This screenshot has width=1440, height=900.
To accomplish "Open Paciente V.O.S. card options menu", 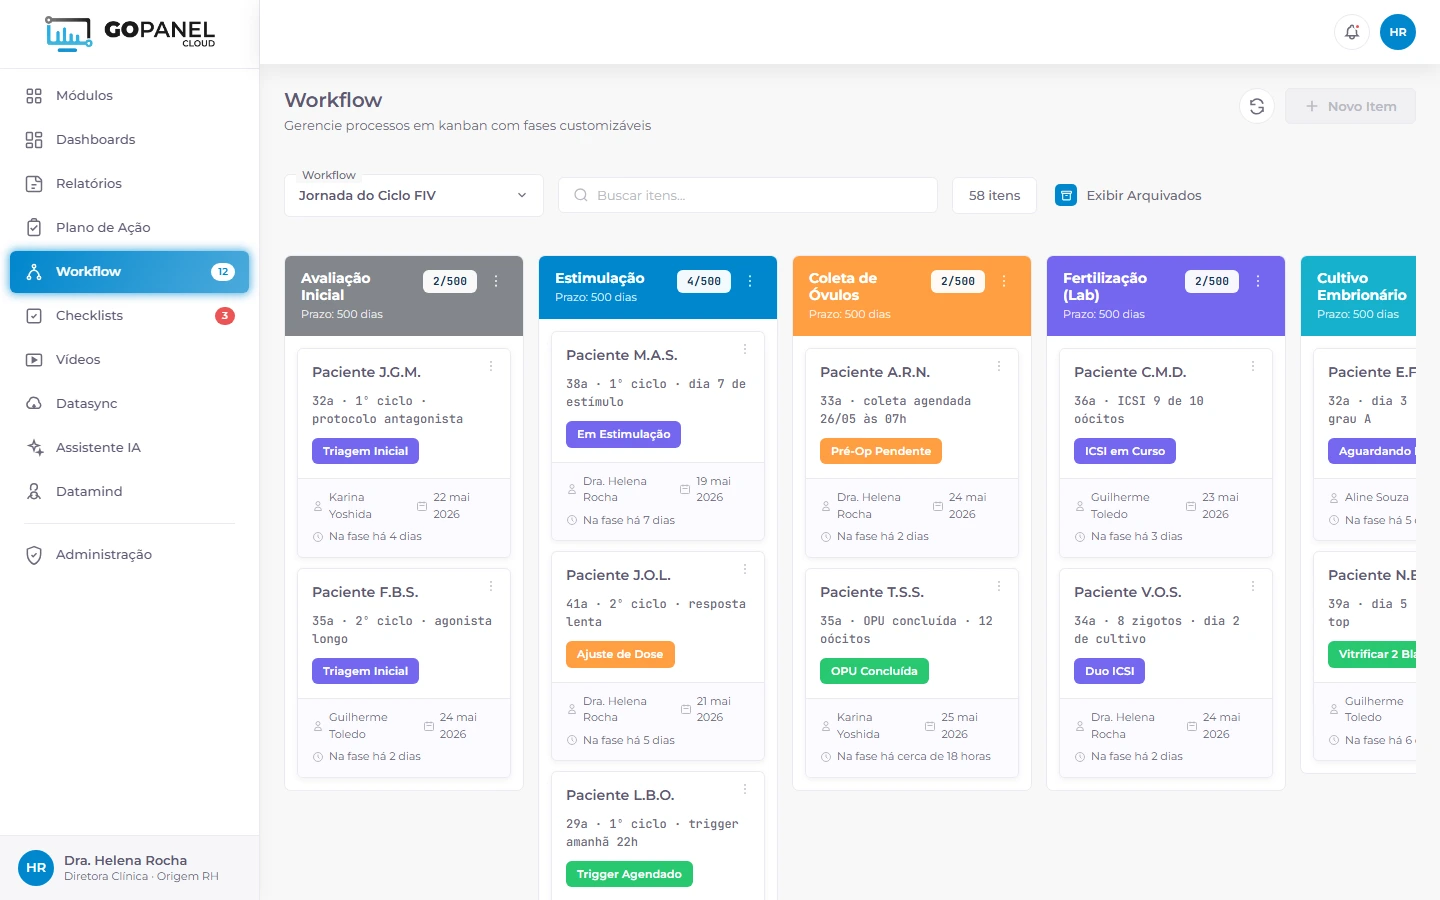I will pos(1253,586).
